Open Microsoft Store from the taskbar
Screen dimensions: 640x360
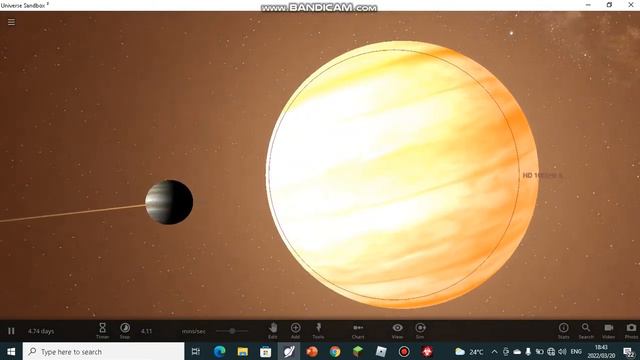(266, 351)
